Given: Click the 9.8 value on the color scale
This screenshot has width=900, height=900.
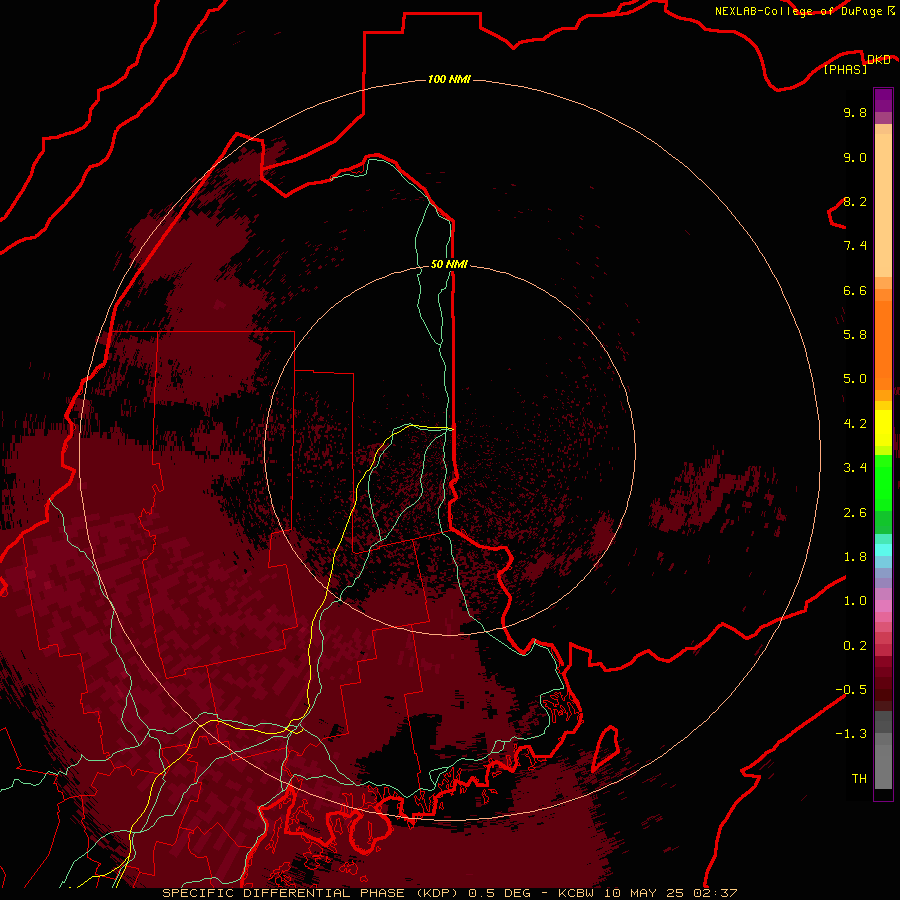Looking at the screenshot, I should point(855,112).
